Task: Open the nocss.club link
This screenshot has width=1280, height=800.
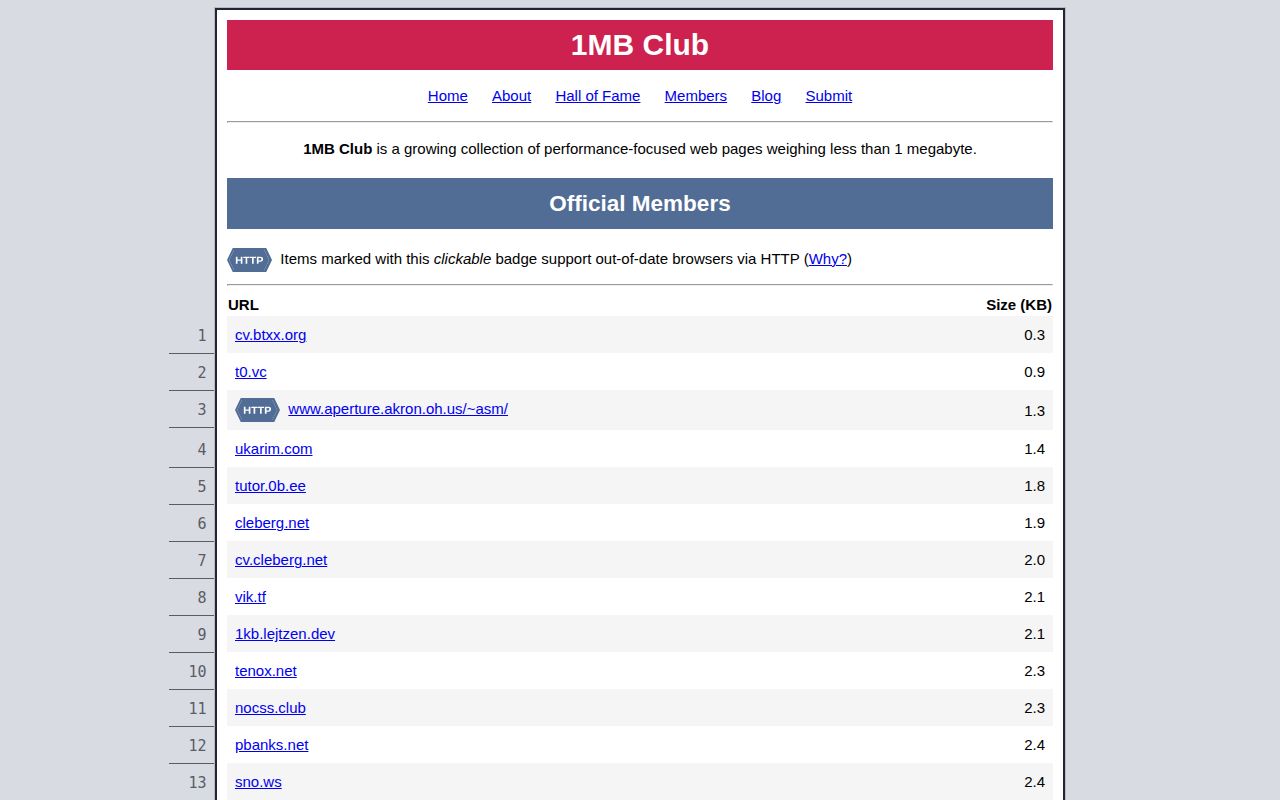Action: click(x=269, y=708)
